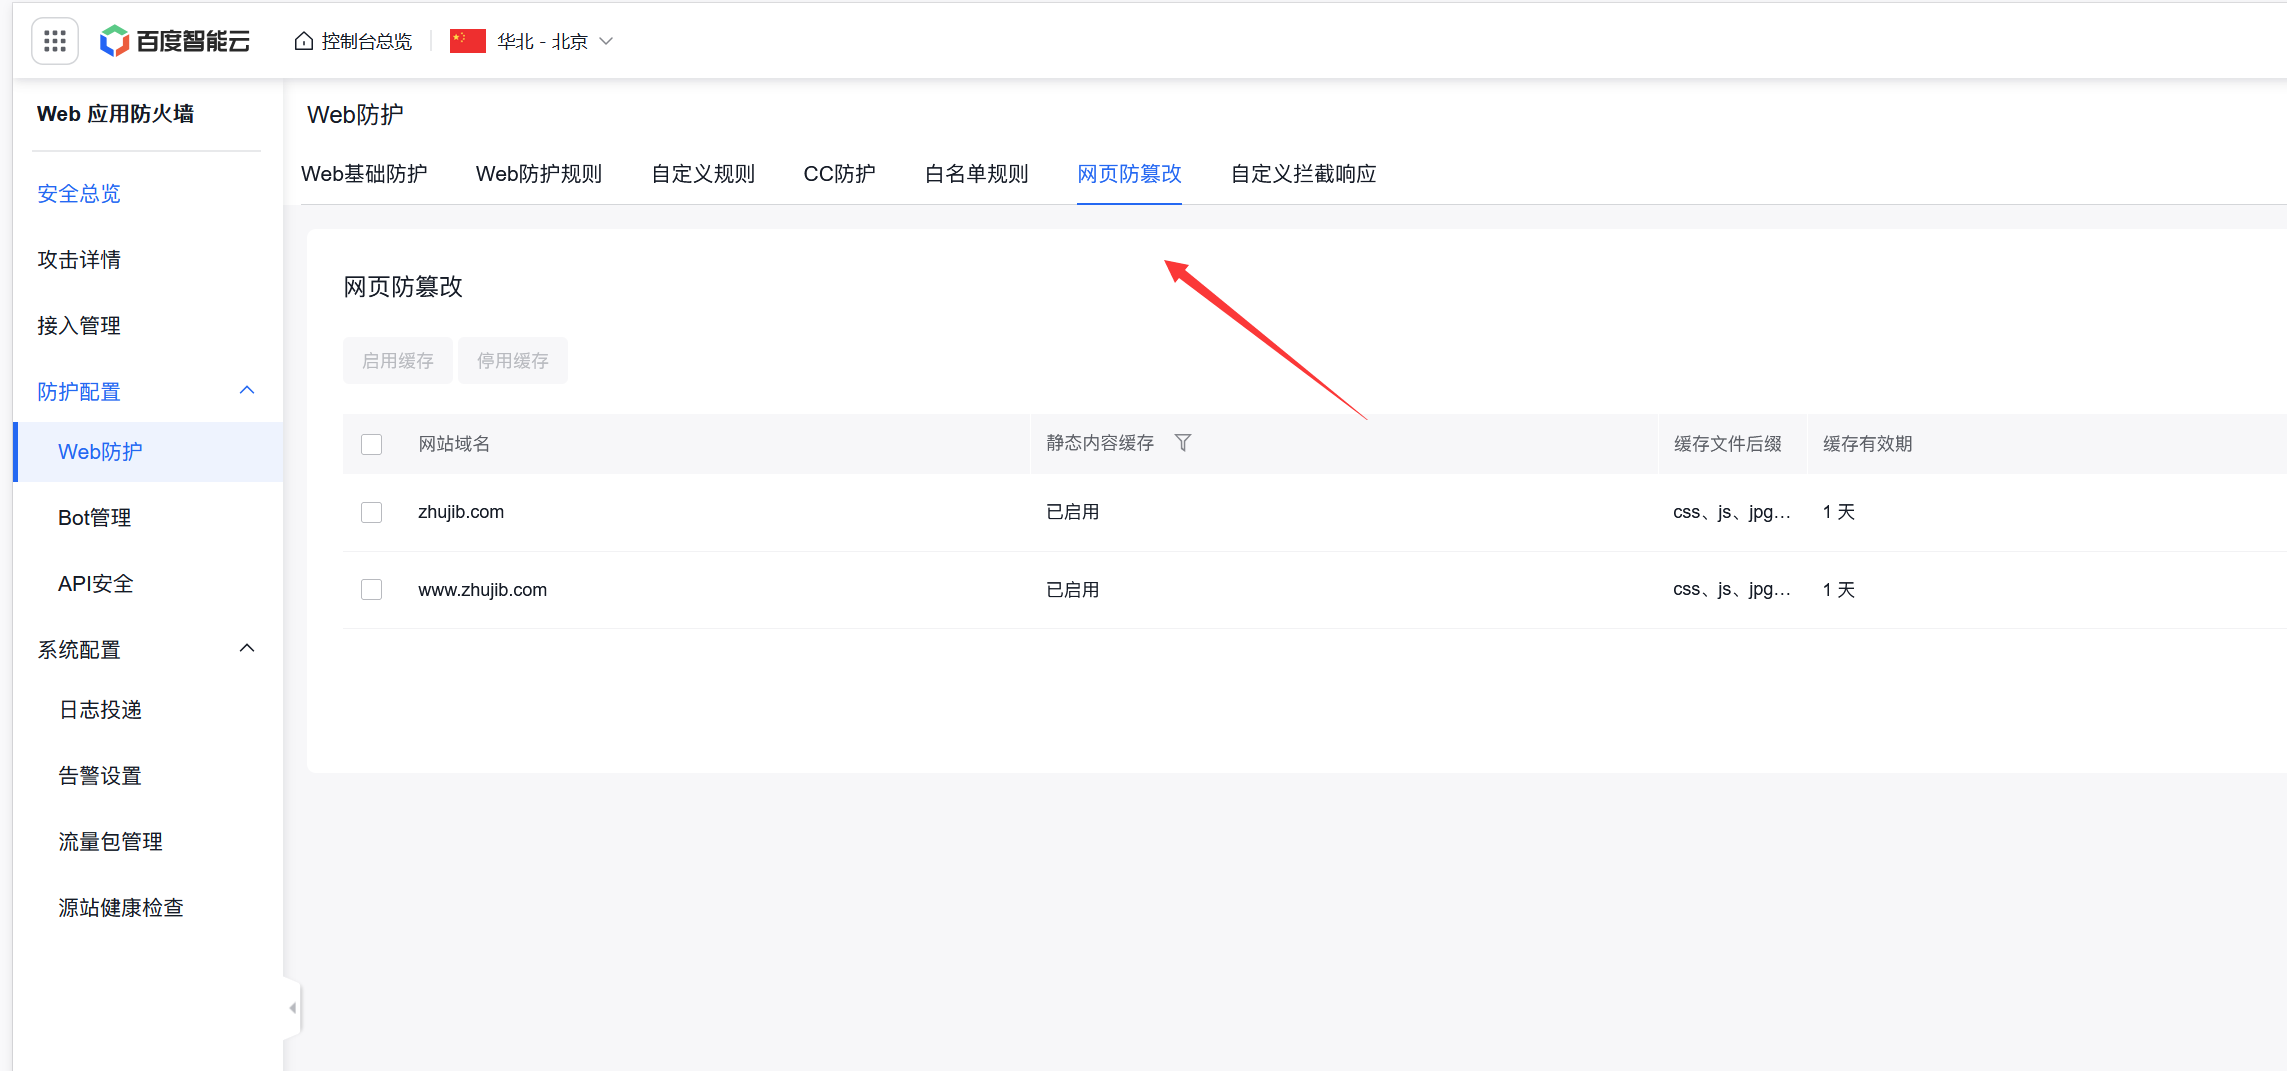The image size is (2287, 1071).
Task: Click the 启用缓存 button
Action: click(x=397, y=360)
